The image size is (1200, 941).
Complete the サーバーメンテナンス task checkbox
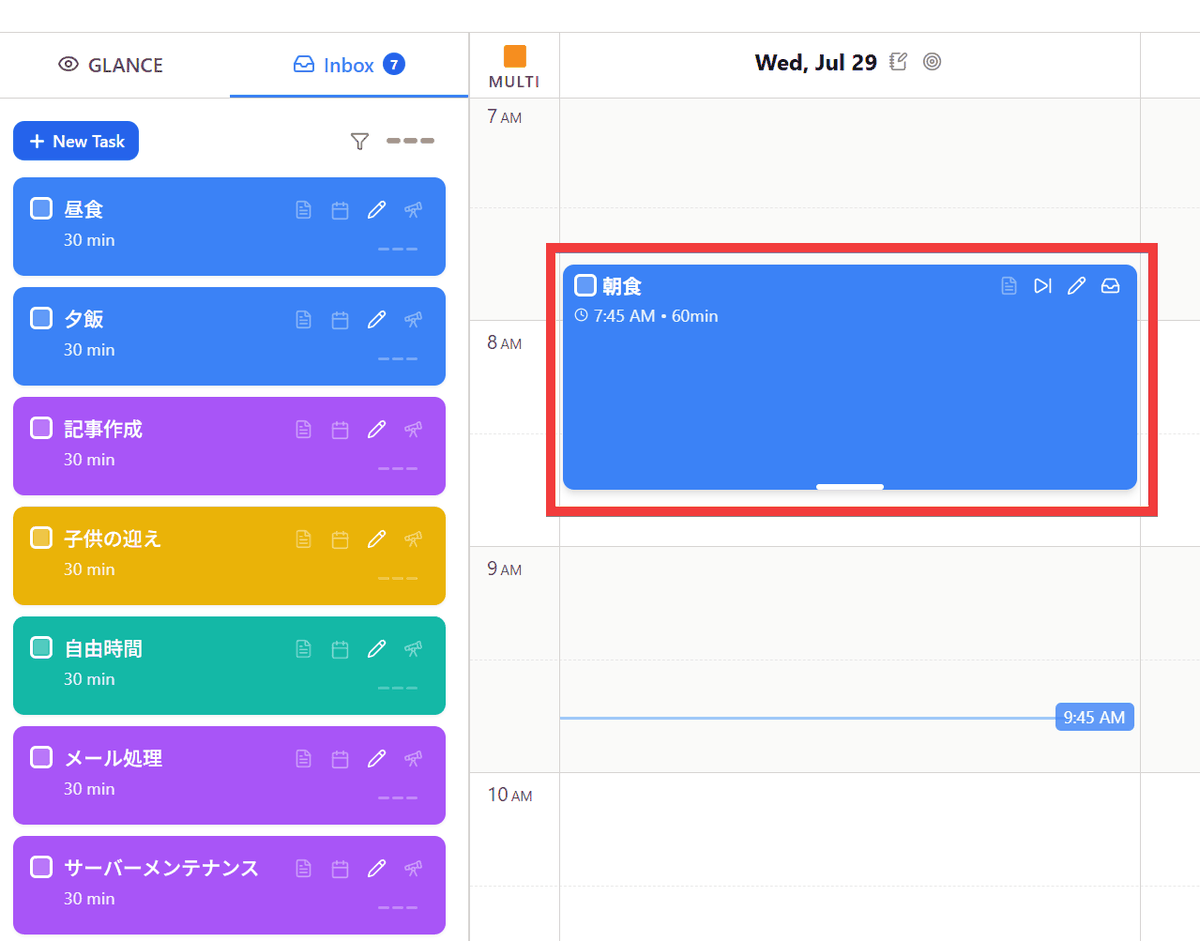(41, 866)
